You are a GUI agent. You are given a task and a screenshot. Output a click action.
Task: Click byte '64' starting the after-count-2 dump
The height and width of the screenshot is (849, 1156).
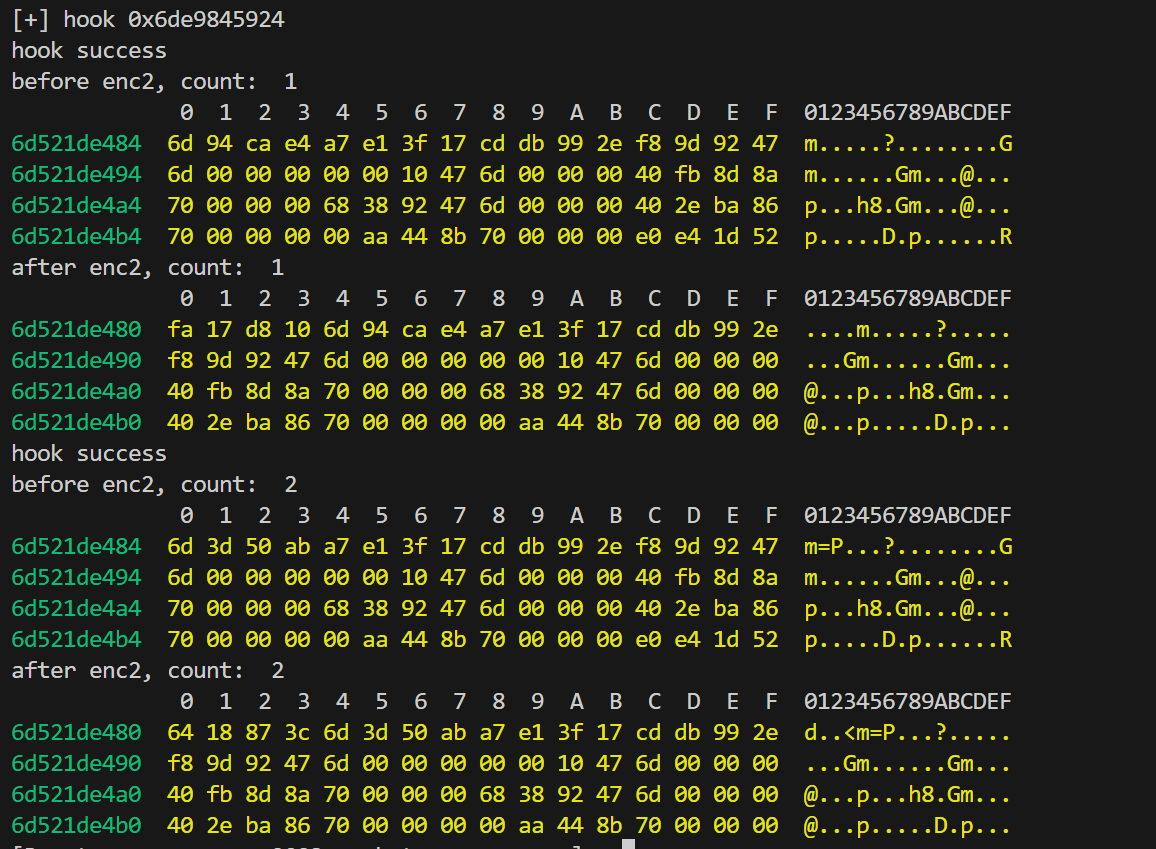[x=181, y=732]
